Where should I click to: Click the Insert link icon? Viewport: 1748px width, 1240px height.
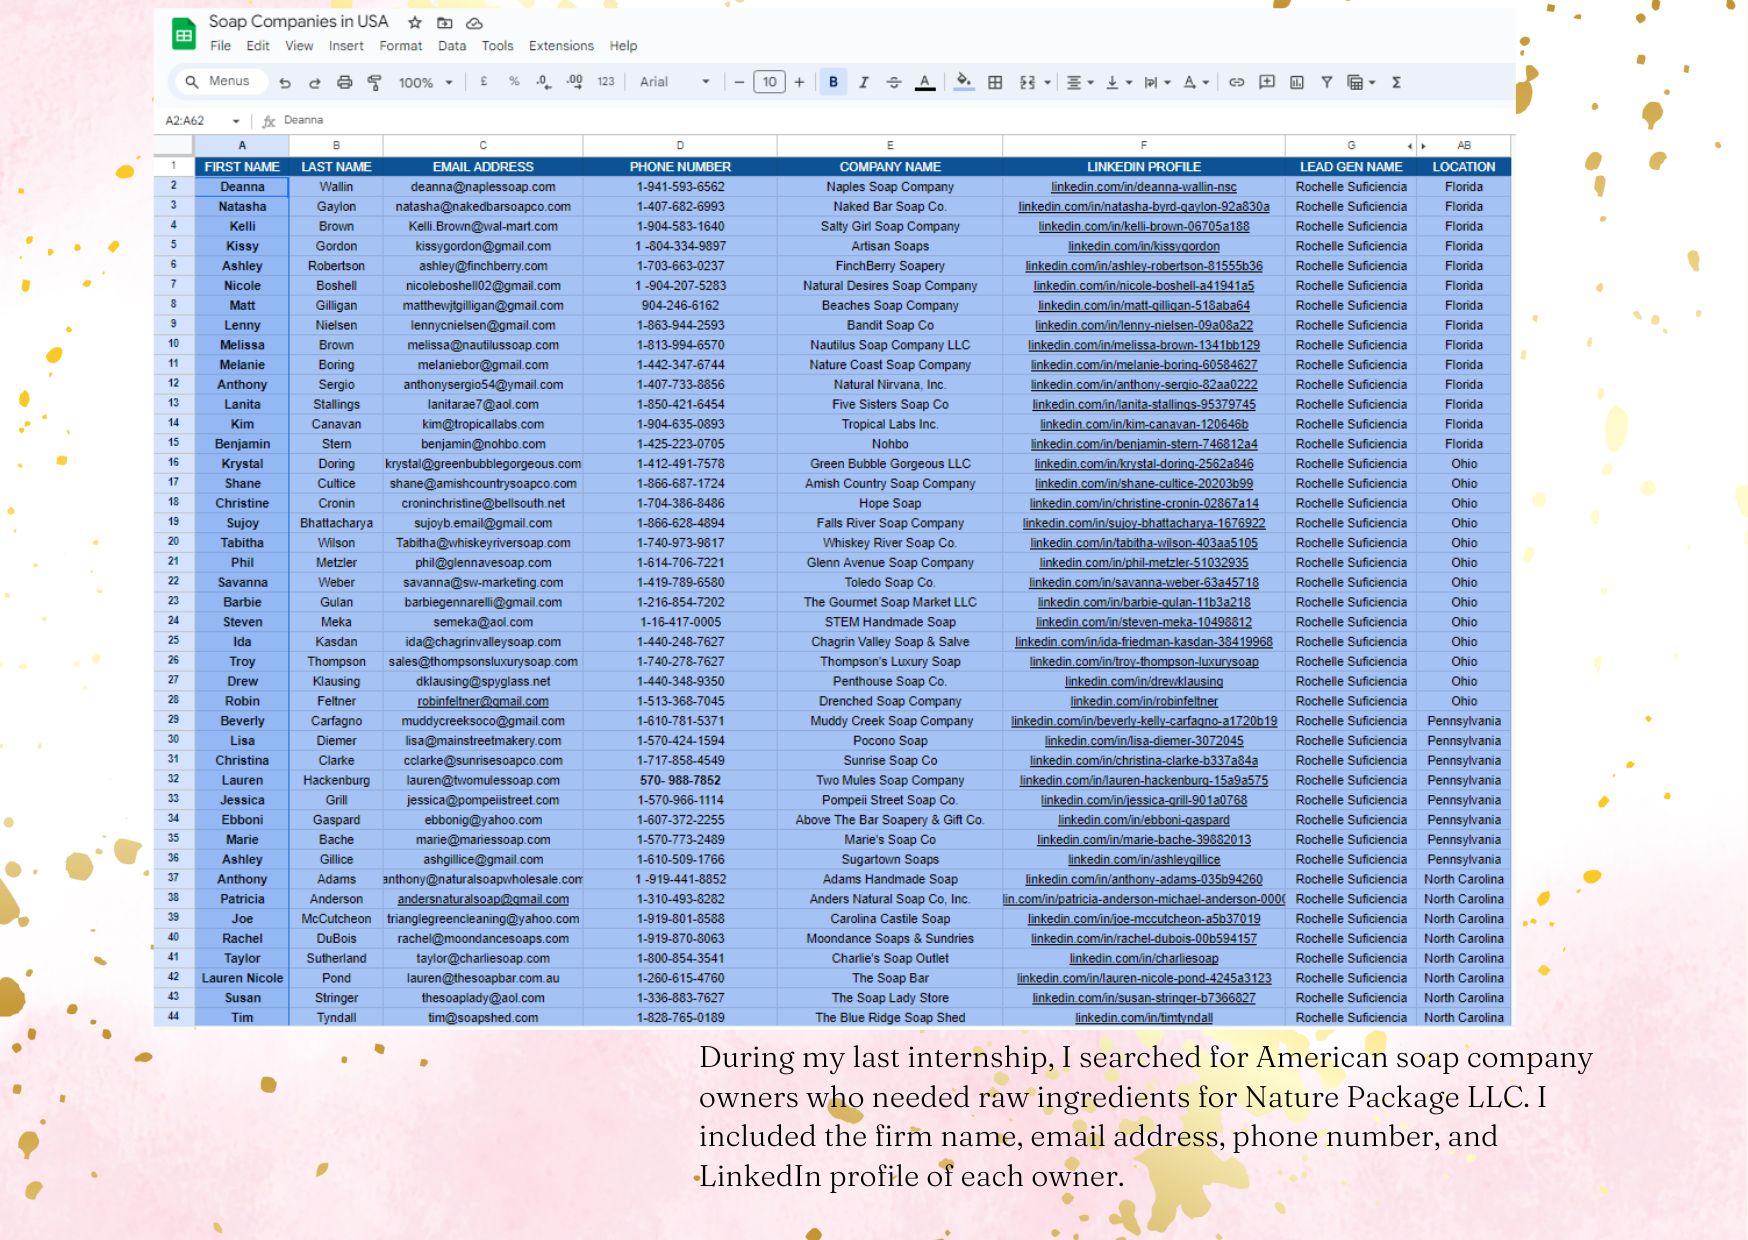click(1237, 82)
